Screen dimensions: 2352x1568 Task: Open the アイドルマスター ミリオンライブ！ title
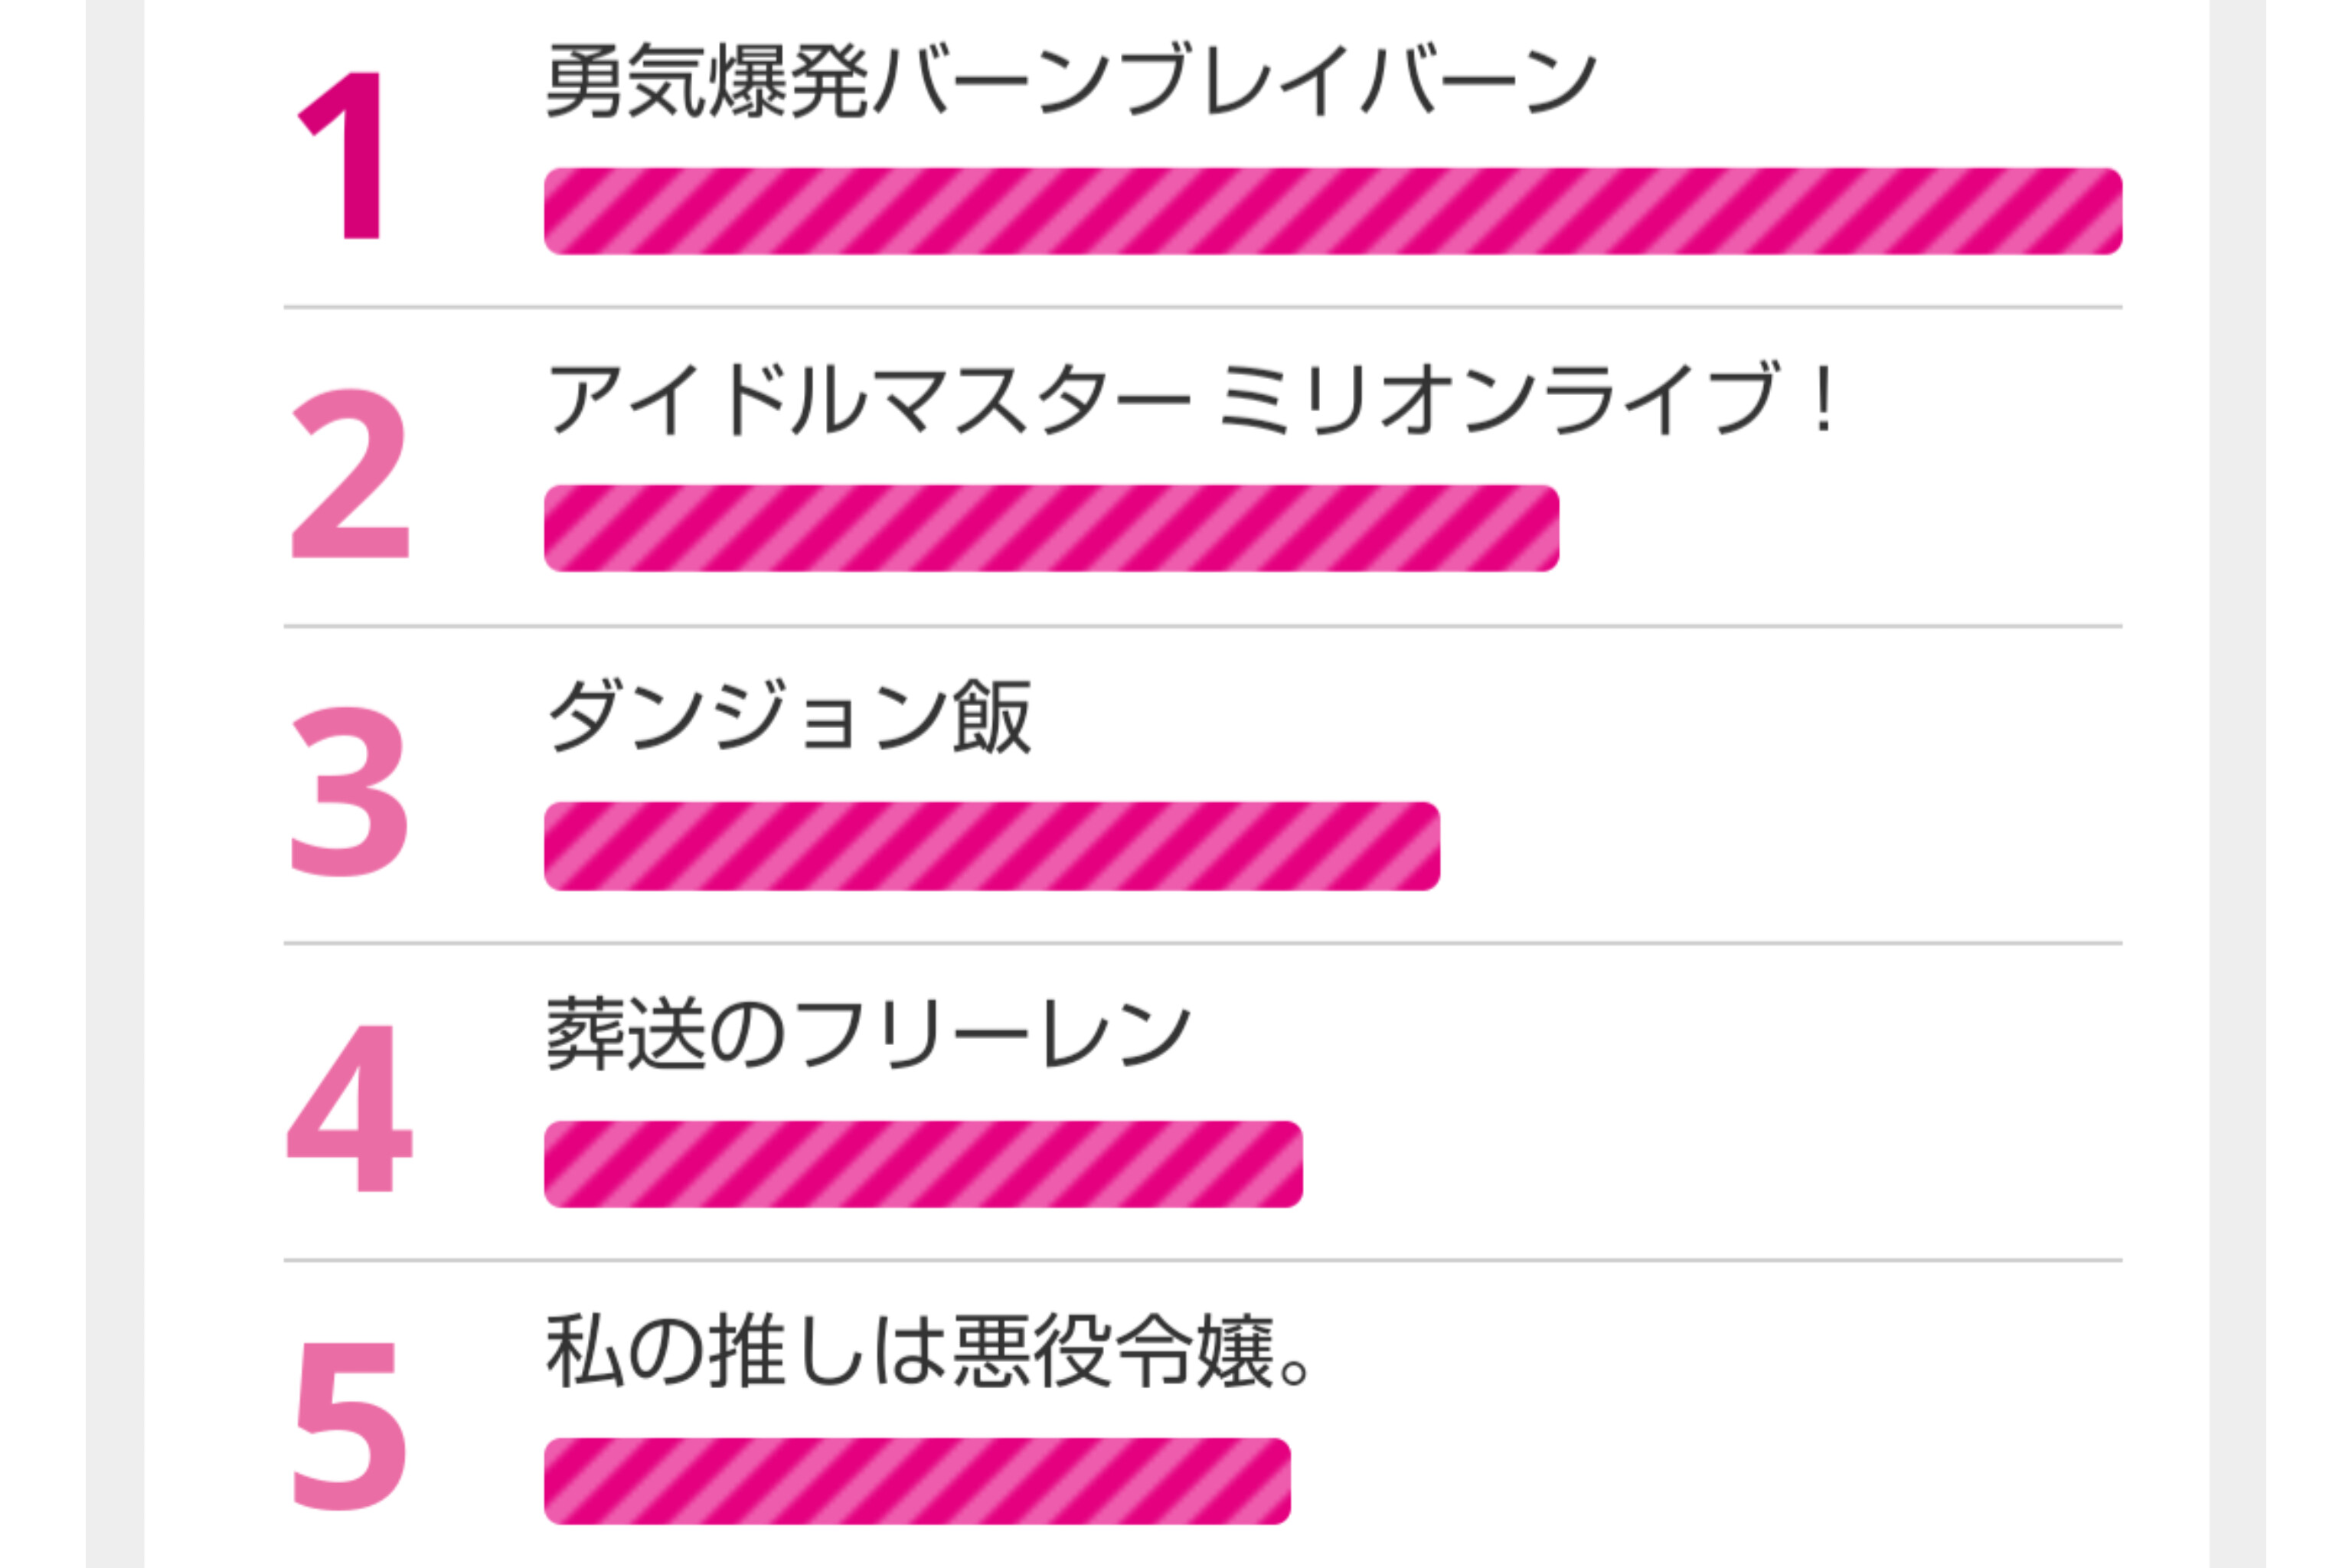click(1192, 399)
